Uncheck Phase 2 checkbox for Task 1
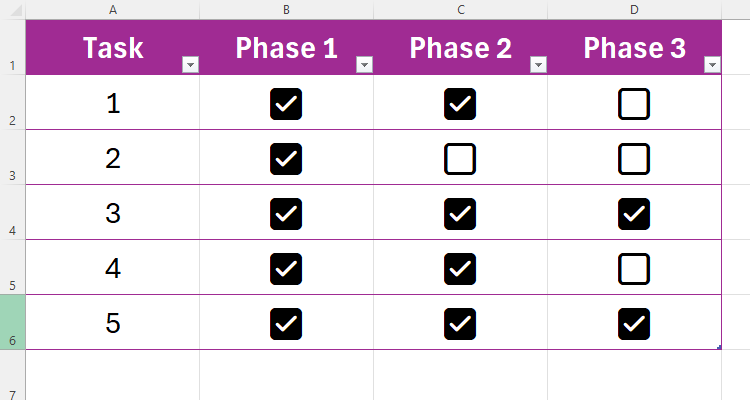750x400 pixels. pos(460,103)
